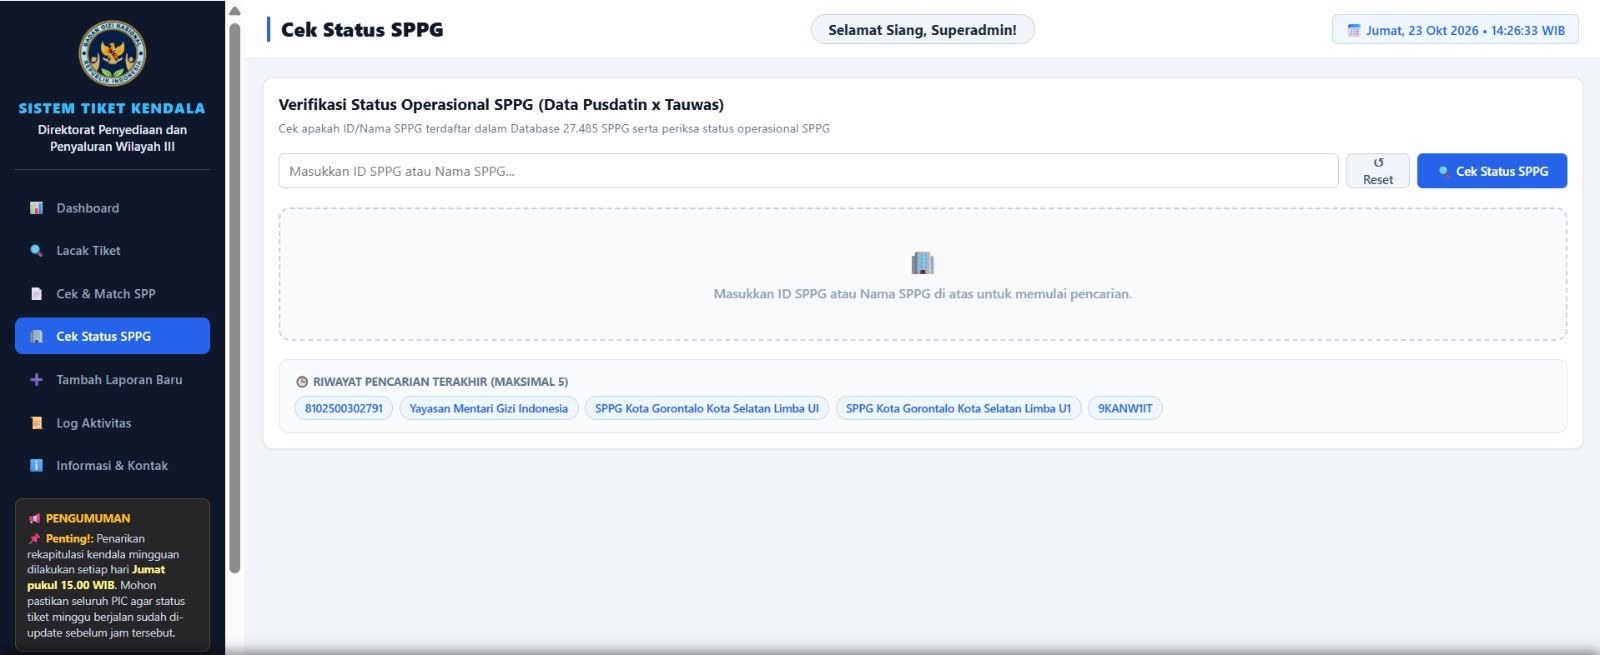Viewport: 1600px width, 655px height.
Task: Click the calendar icon in date badge
Action: [1354, 30]
